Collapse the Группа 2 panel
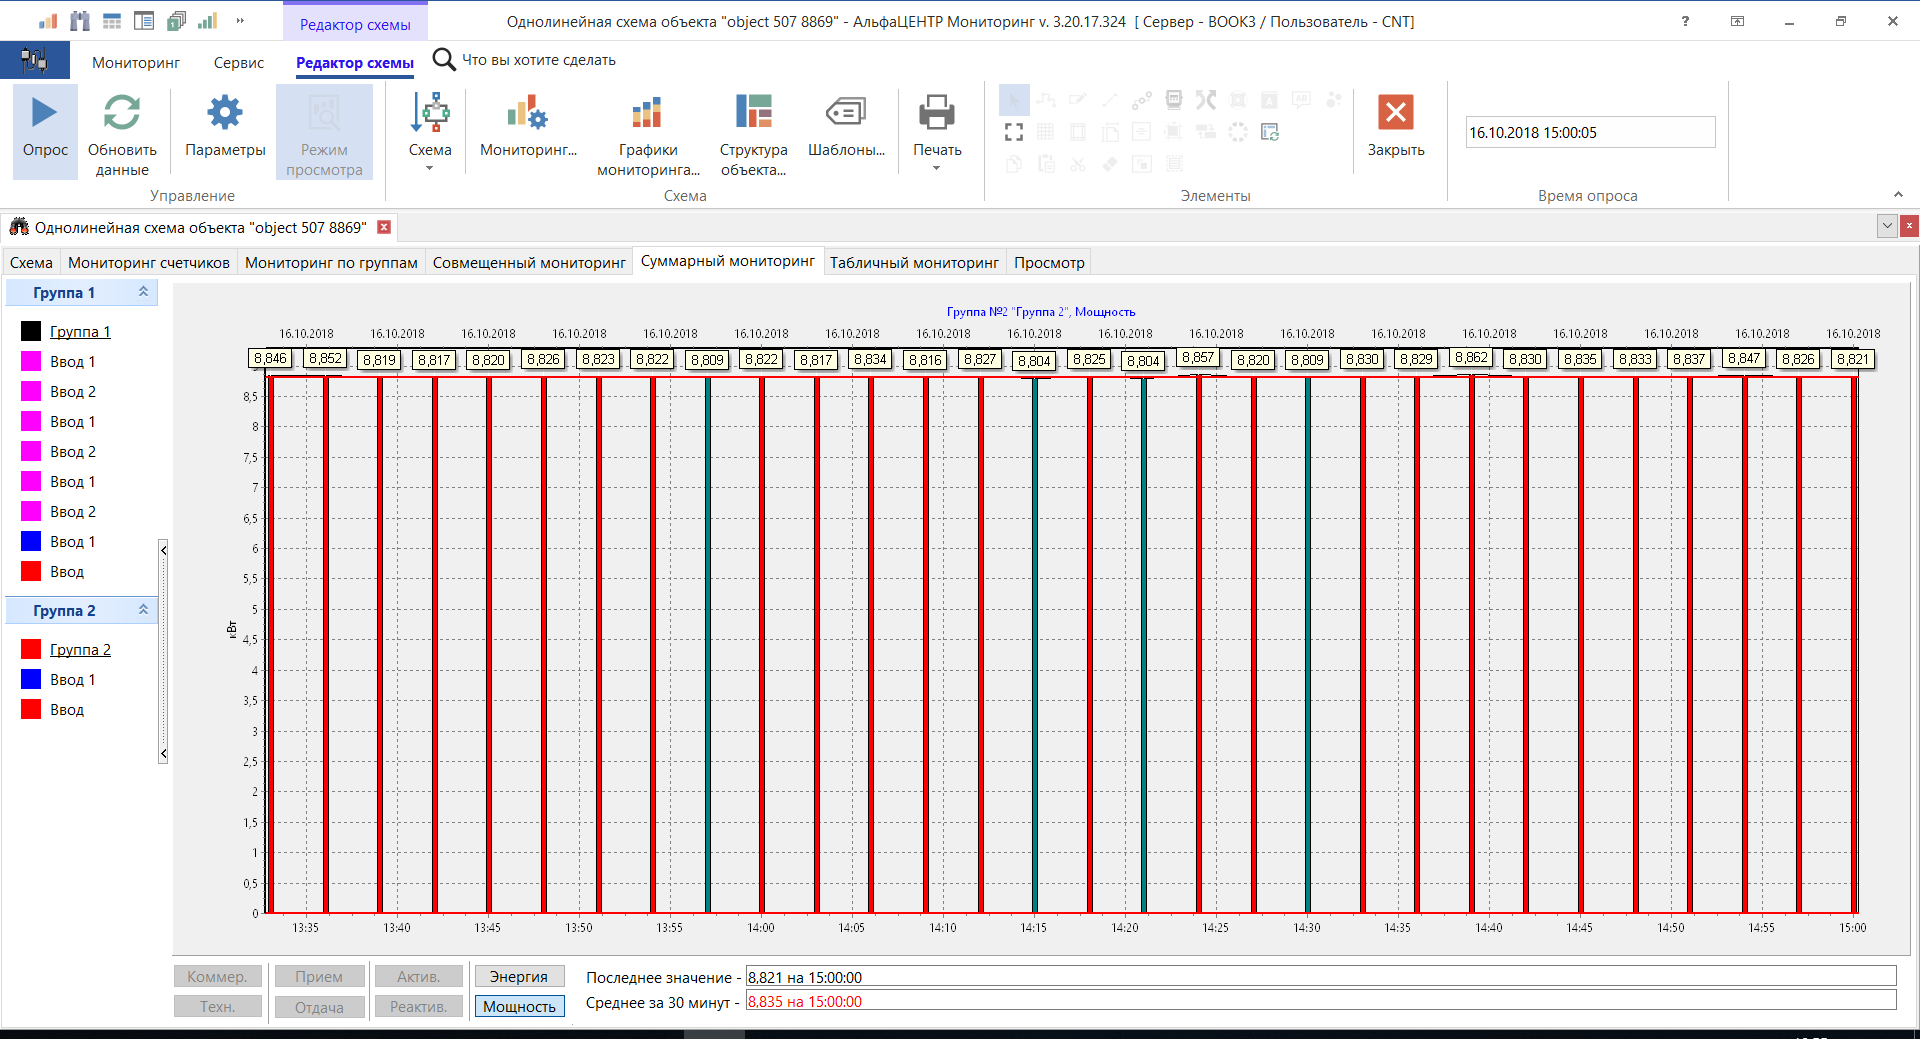The height and width of the screenshot is (1039, 1920). [x=143, y=610]
